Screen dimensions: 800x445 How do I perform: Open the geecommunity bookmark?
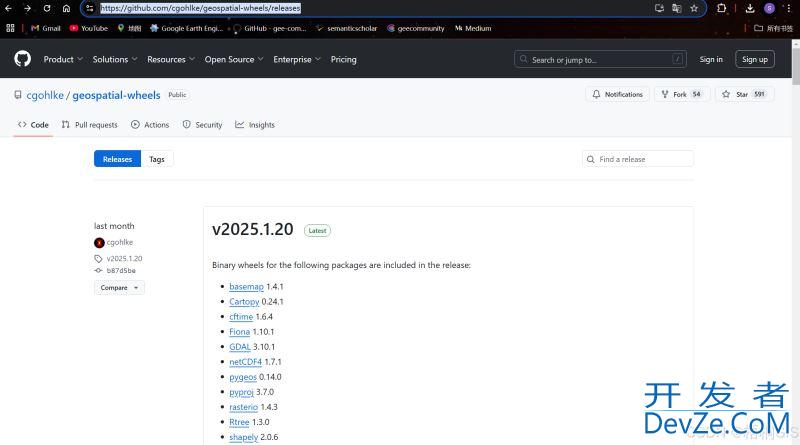(x=416, y=28)
